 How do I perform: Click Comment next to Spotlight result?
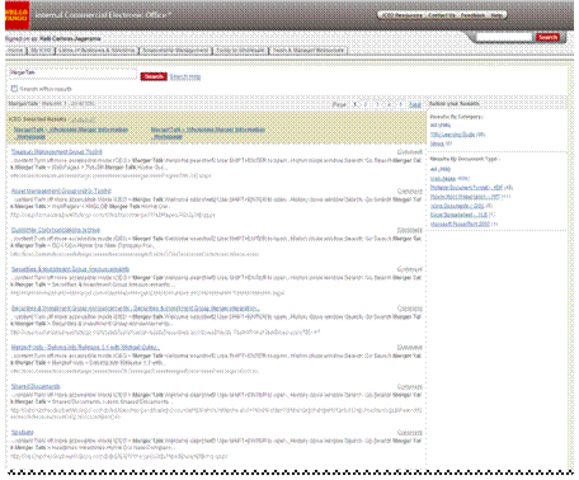[x=410, y=432]
